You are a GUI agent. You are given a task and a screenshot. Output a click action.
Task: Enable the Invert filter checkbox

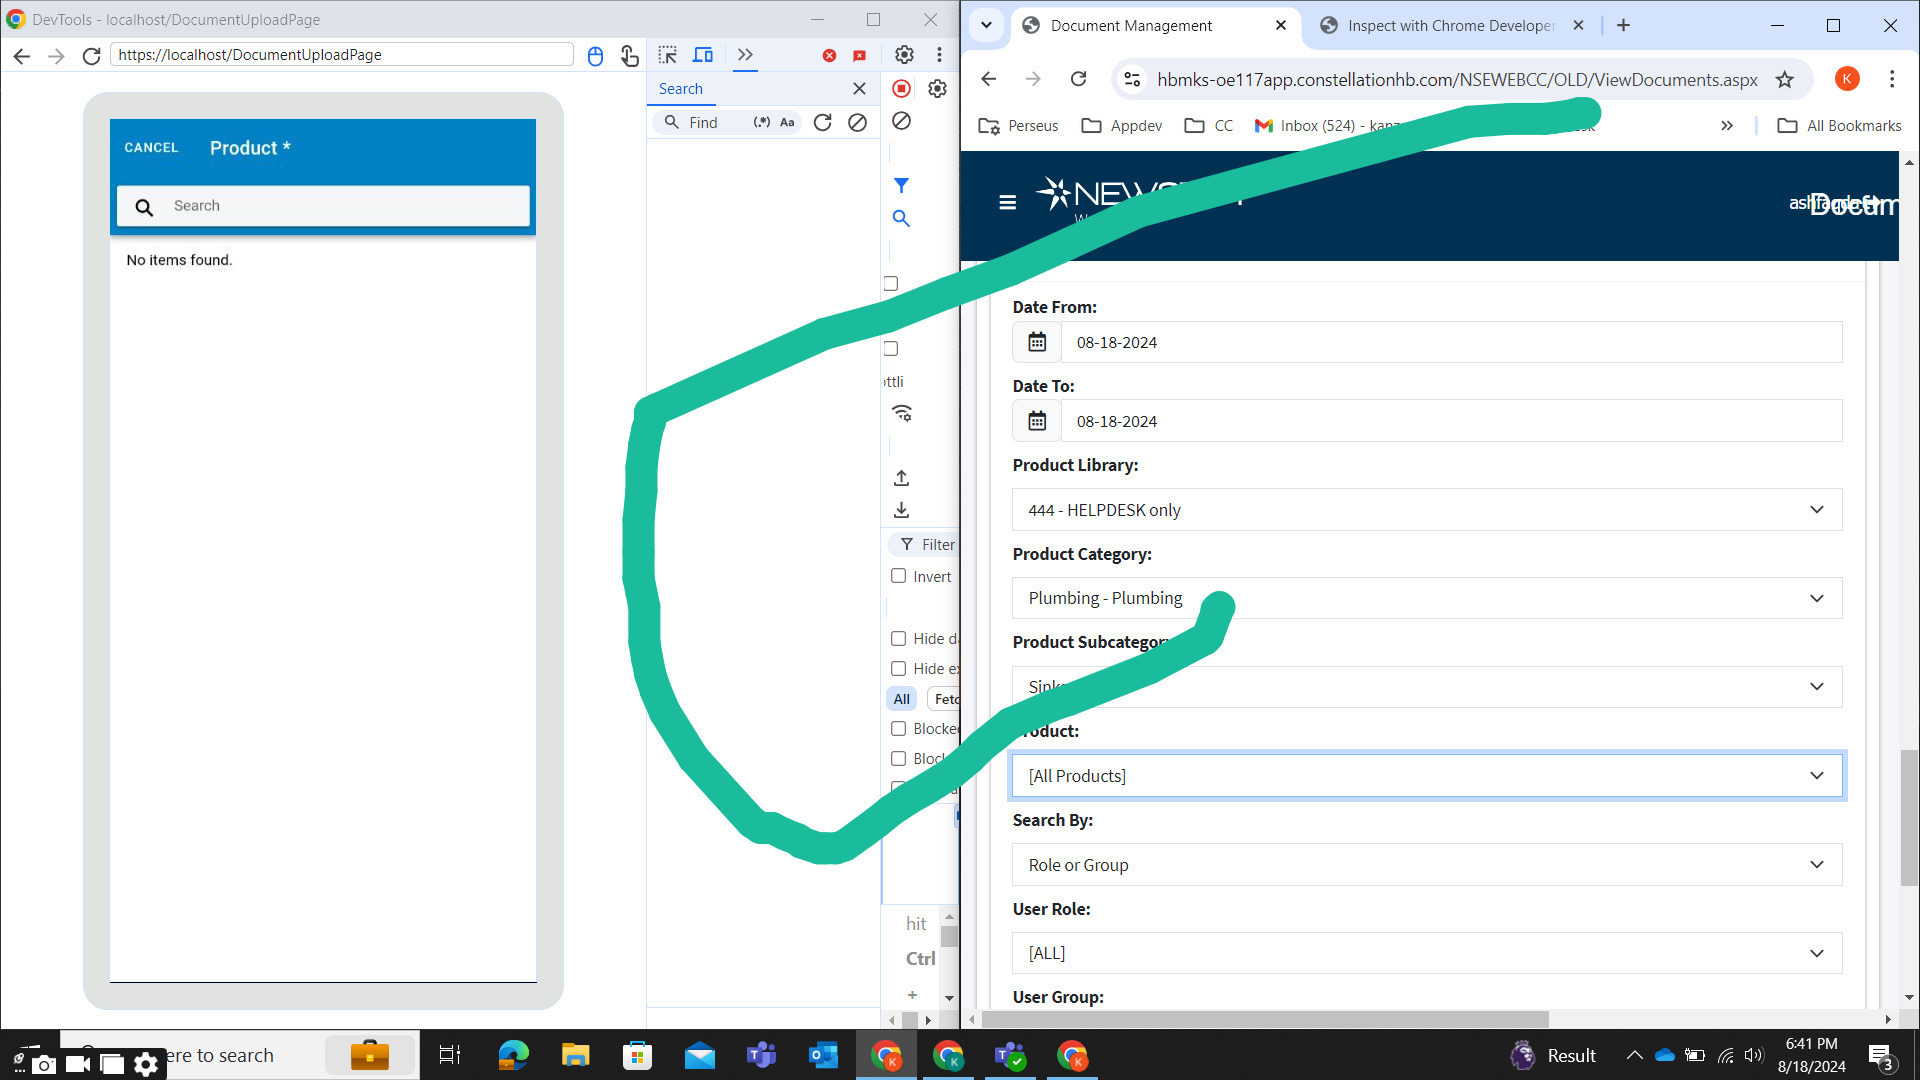pyautogui.click(x=898, y=576)
